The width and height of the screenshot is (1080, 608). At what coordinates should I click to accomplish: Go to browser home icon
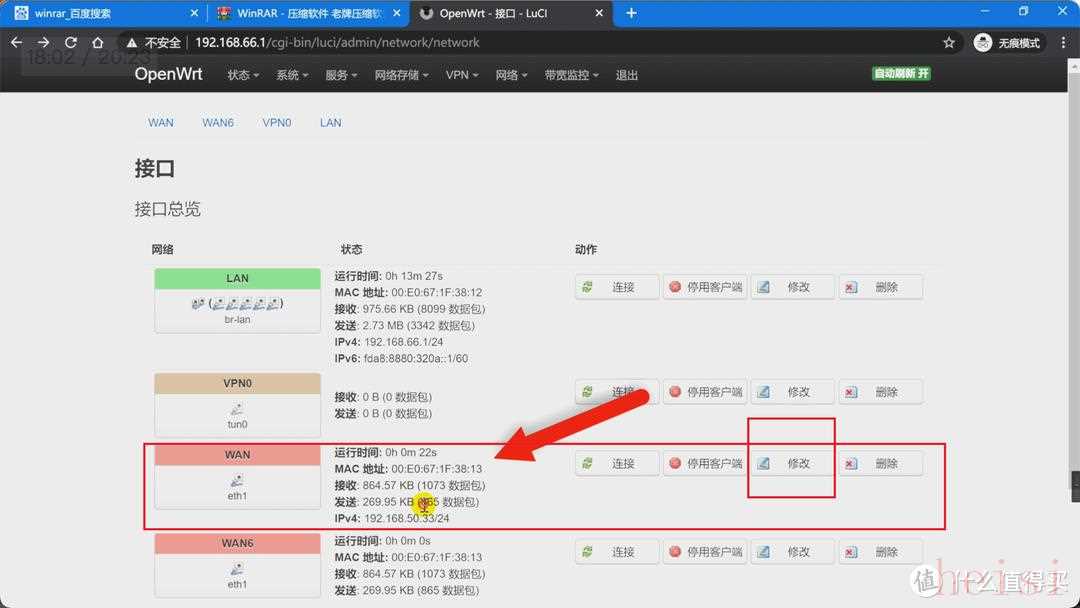pos(97,43)
